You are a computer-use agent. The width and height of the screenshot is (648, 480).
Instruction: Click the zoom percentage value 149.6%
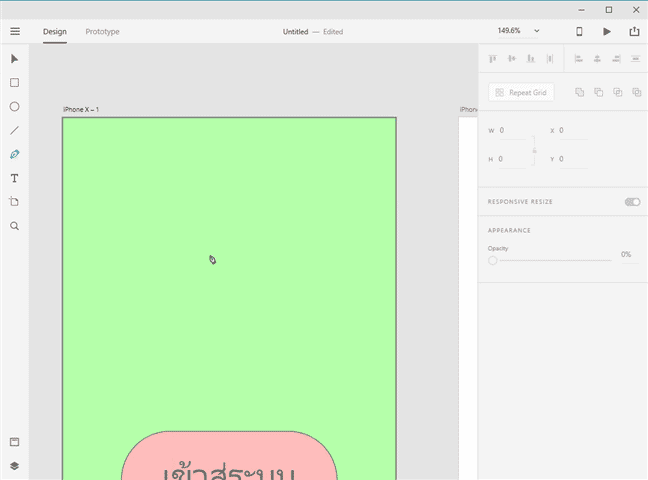(509, 31)
